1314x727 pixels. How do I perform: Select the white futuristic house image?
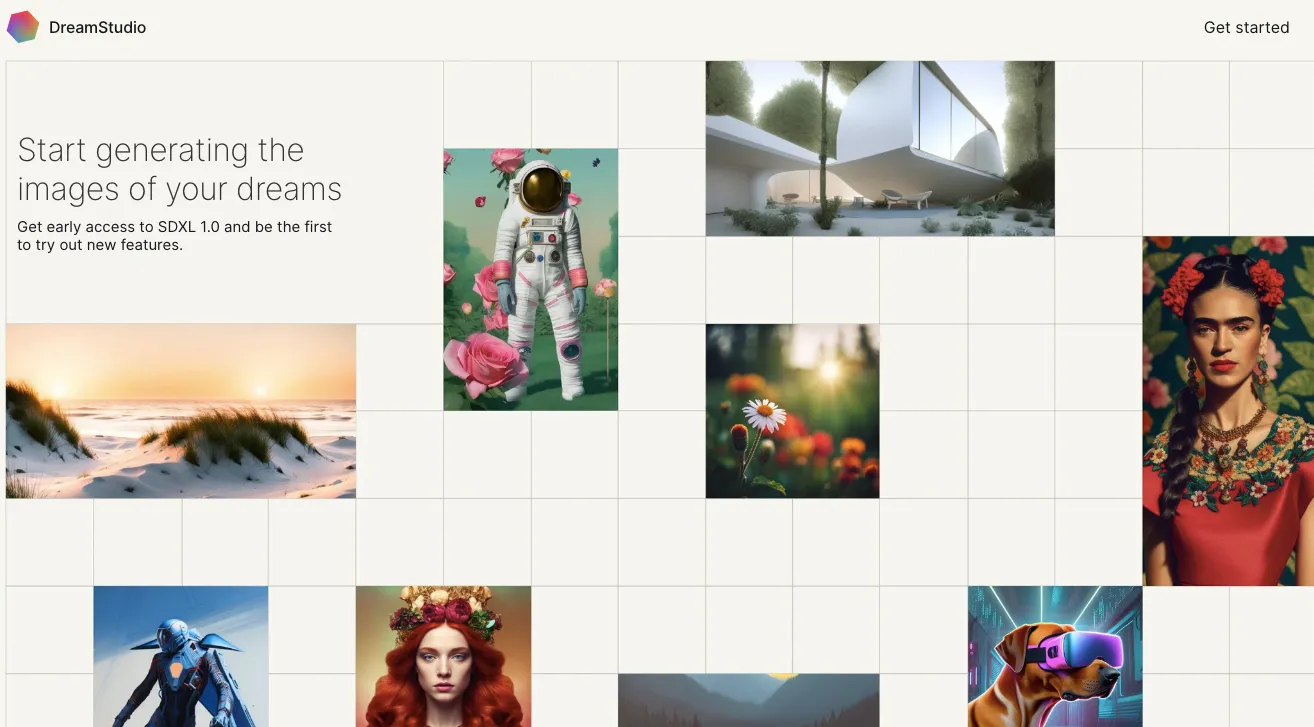(880, 148)
